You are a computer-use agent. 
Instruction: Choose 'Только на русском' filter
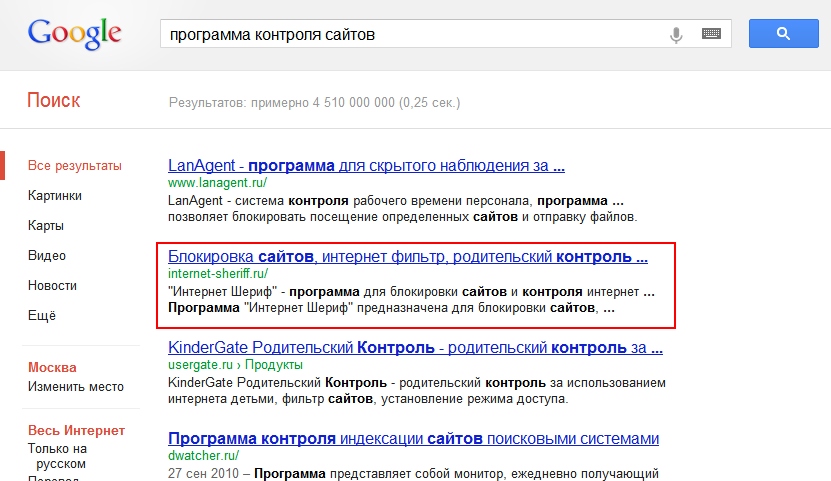[57, 456]
